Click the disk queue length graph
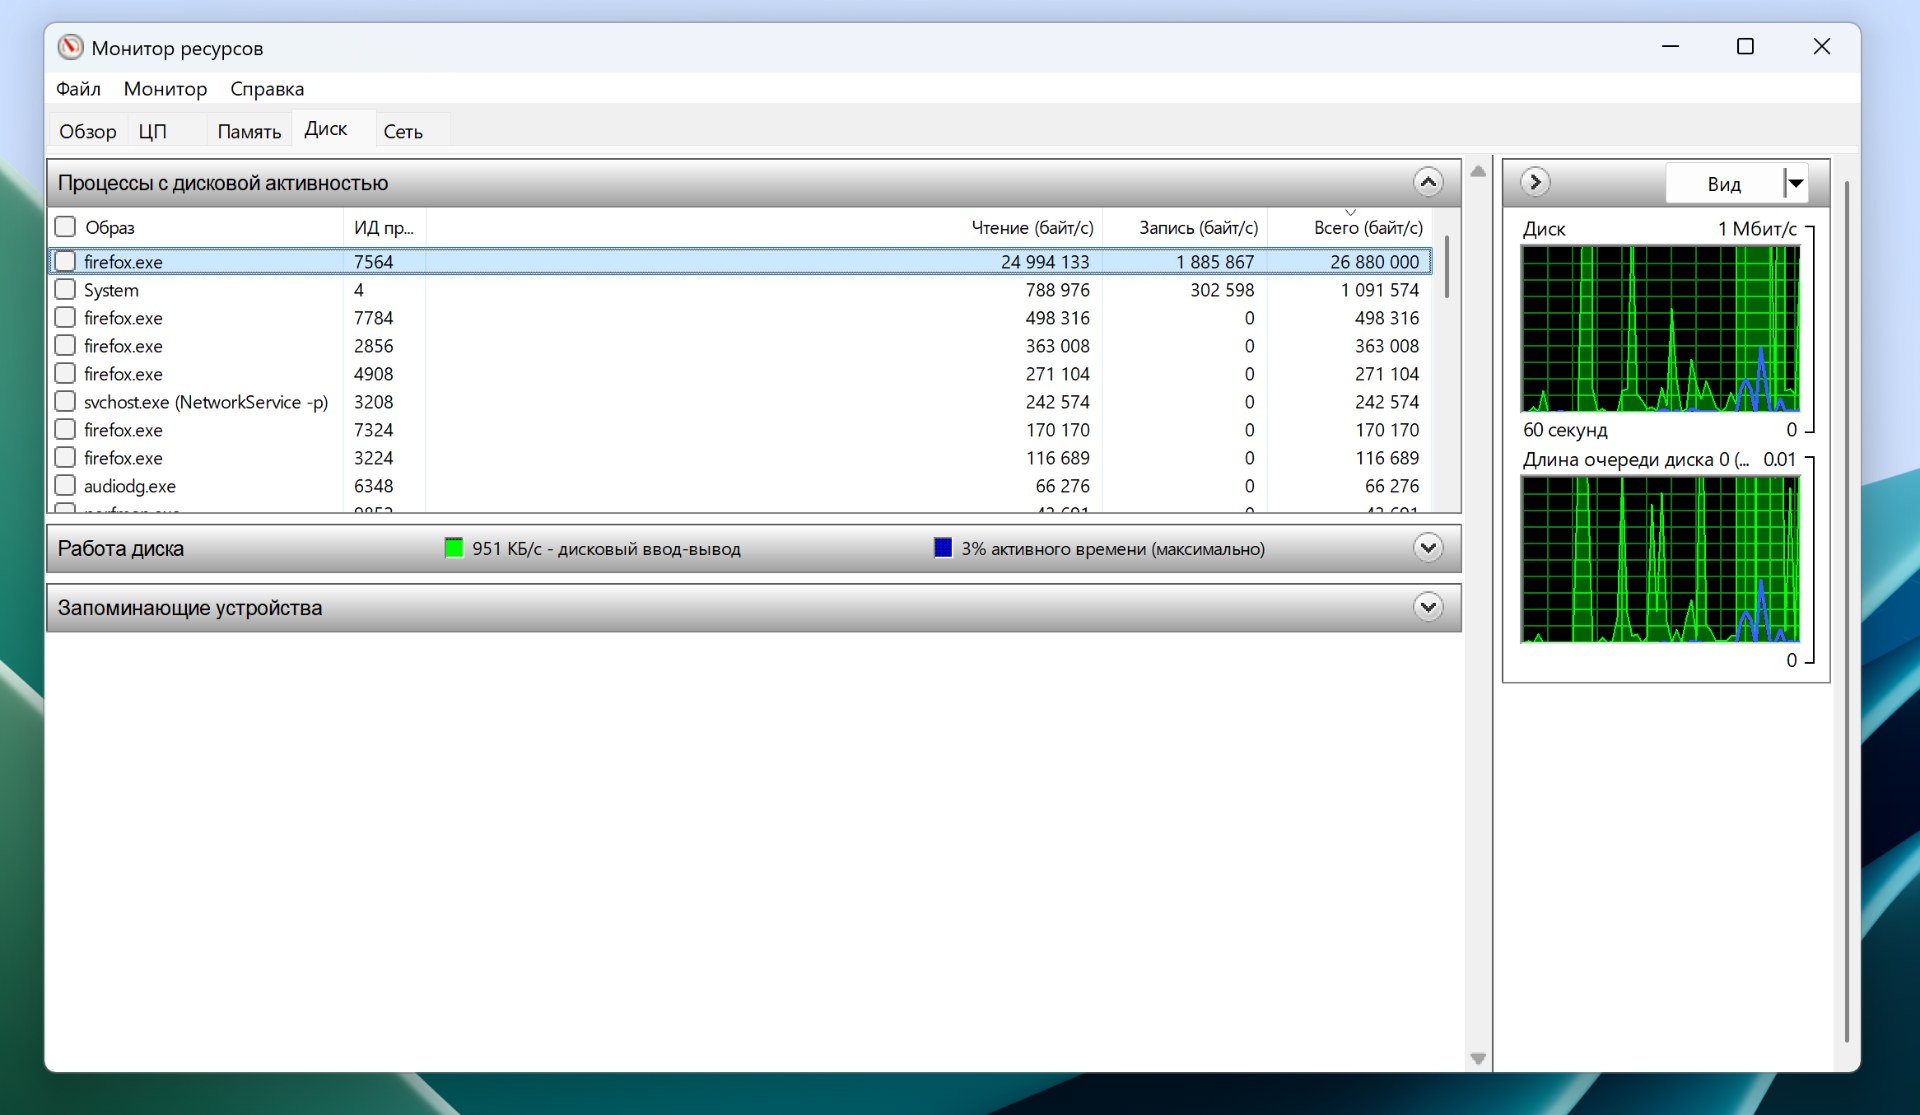 tap(1660, 559)
